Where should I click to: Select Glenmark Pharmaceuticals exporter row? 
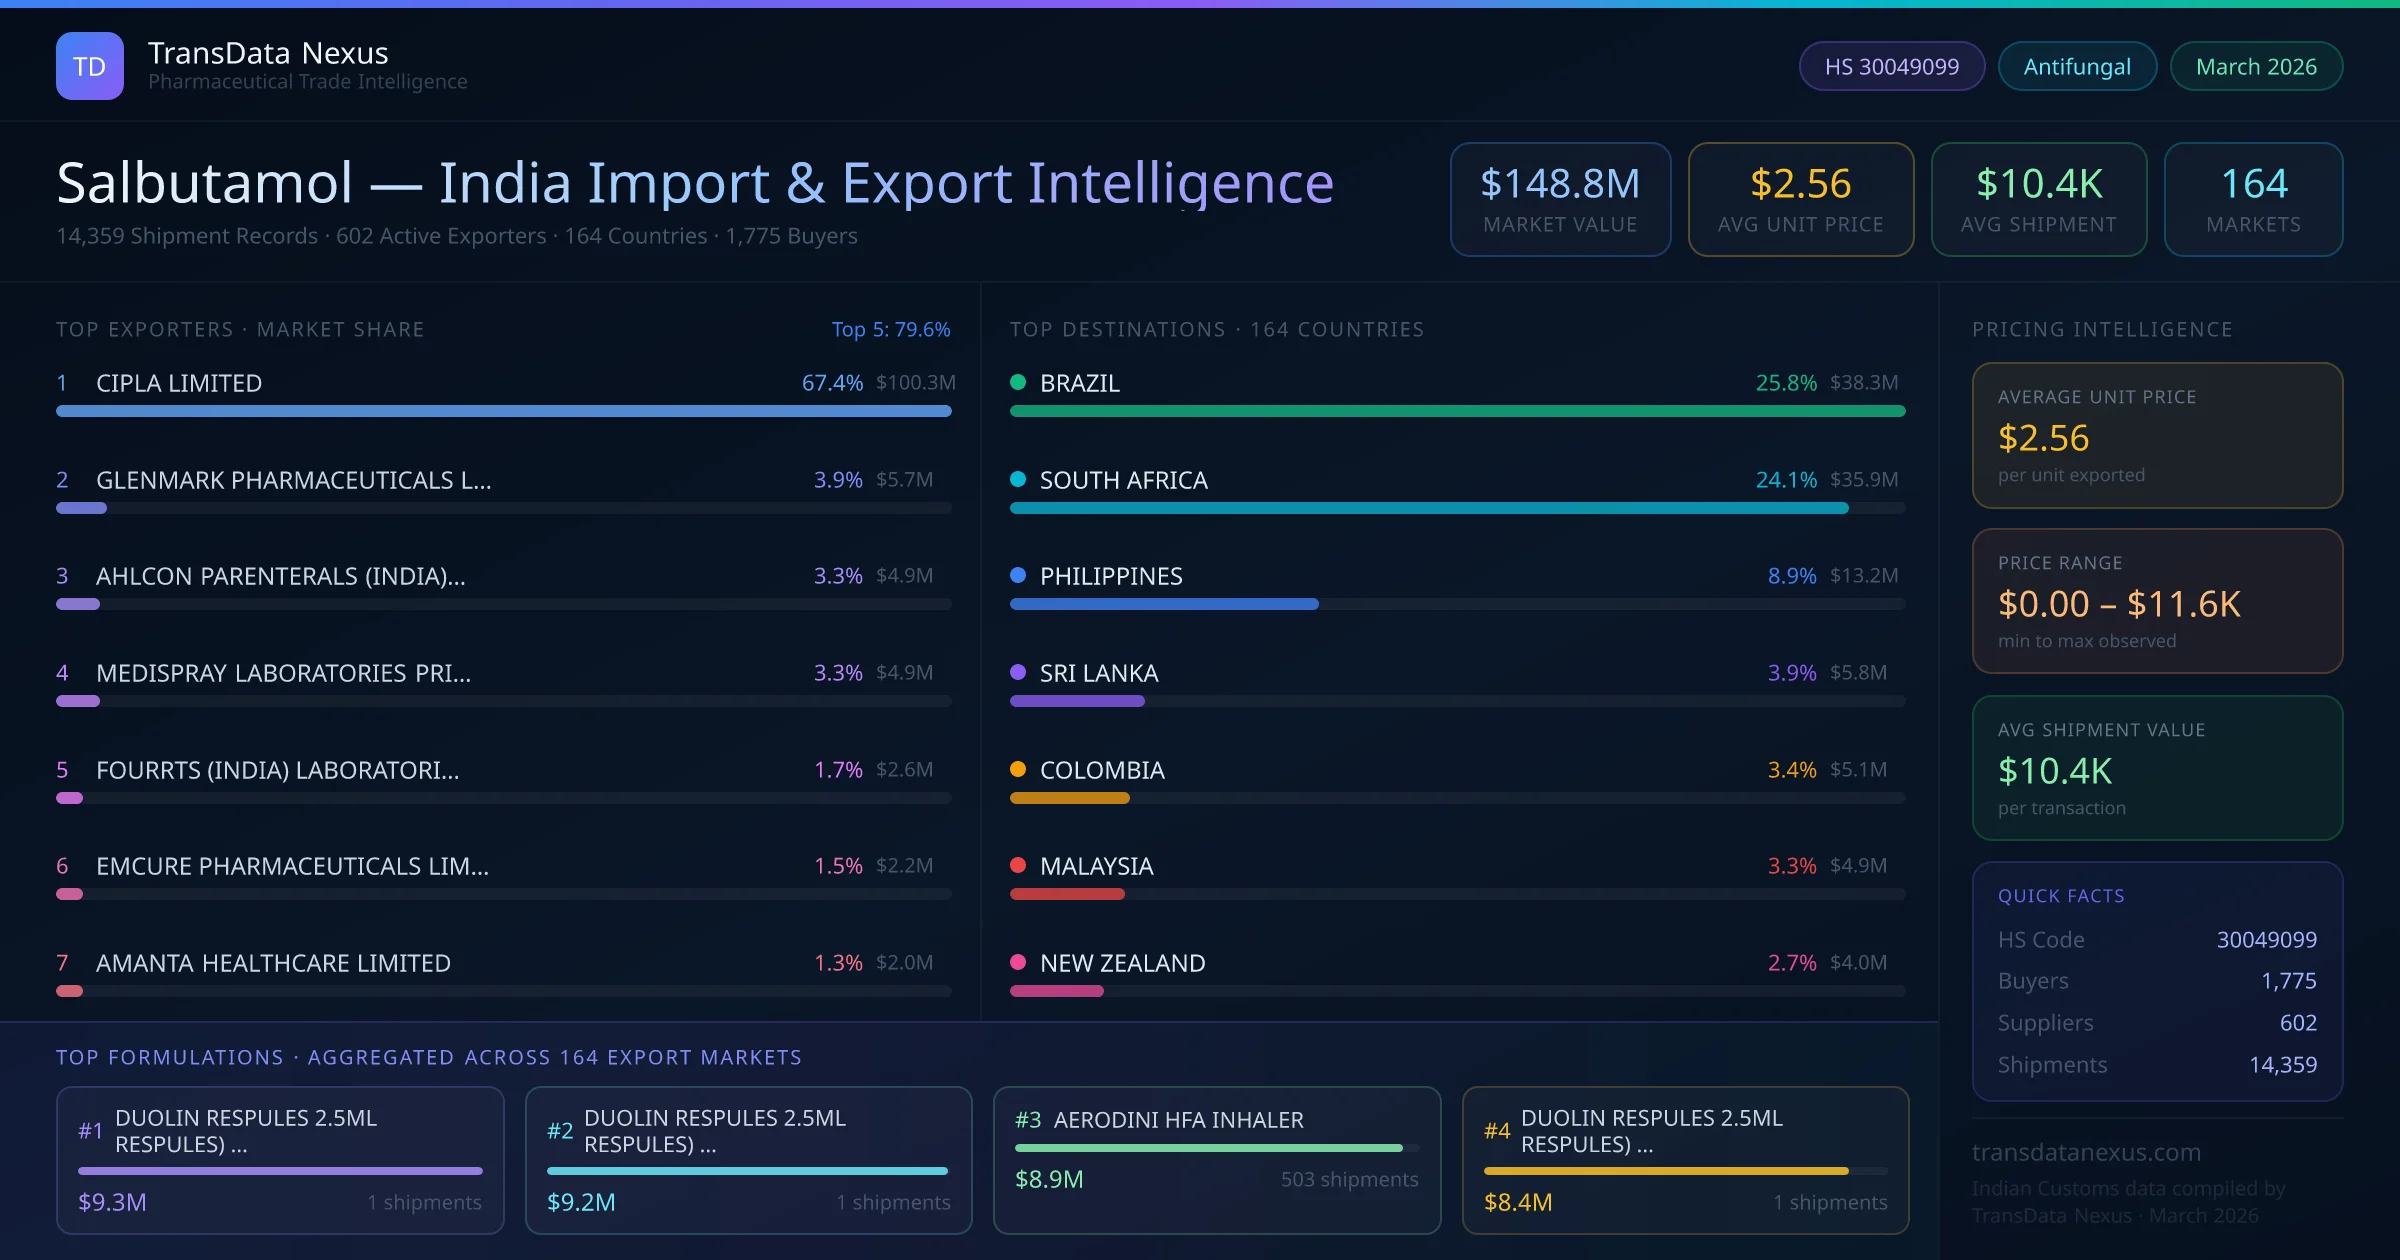tap(293, 480)
